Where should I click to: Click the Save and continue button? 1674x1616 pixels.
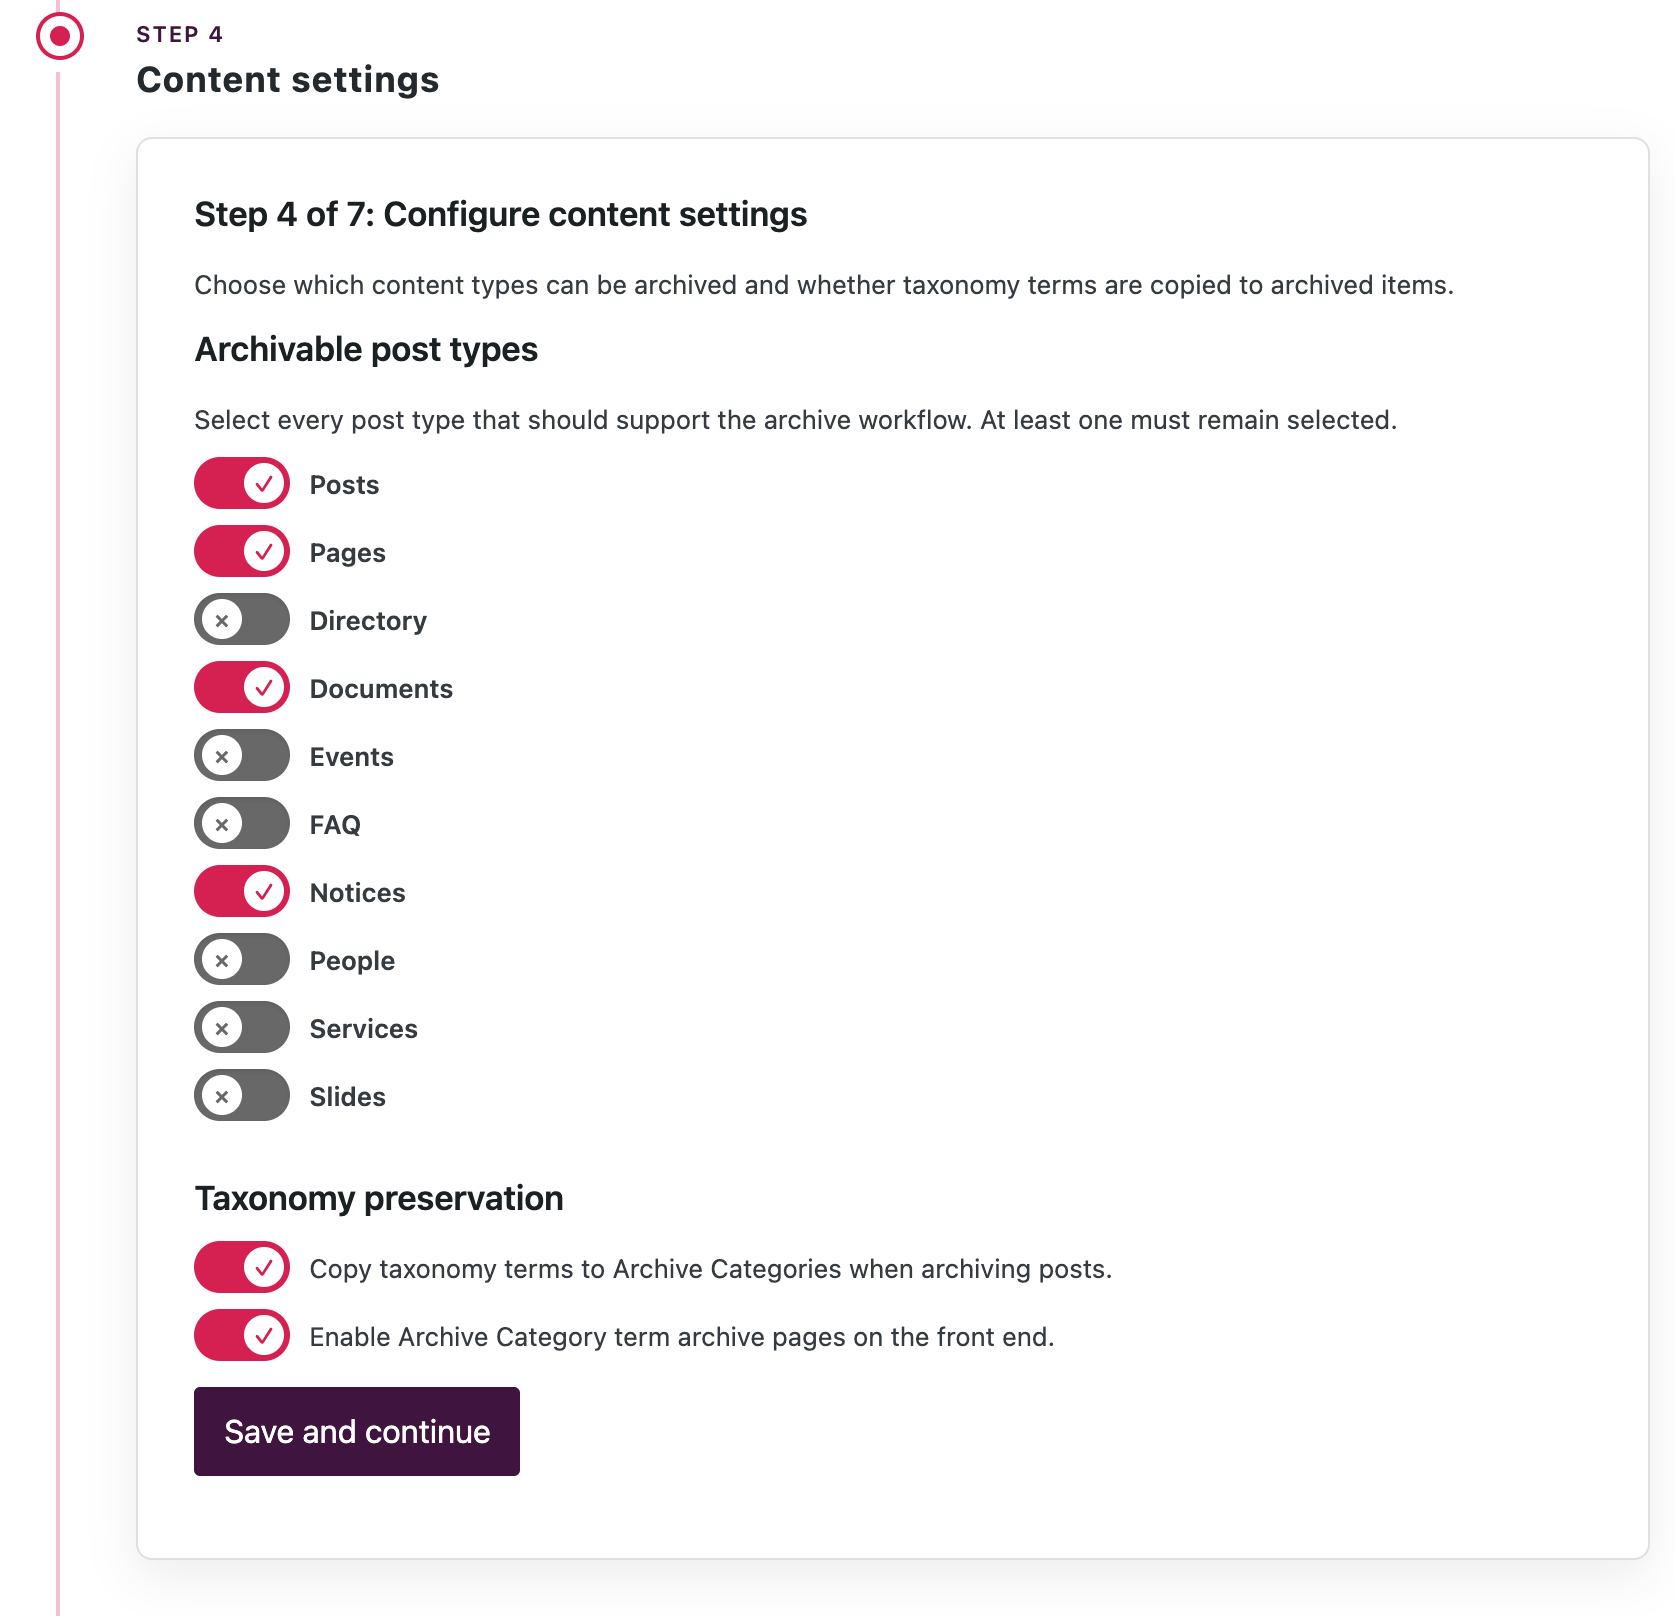click(356, 1431)
